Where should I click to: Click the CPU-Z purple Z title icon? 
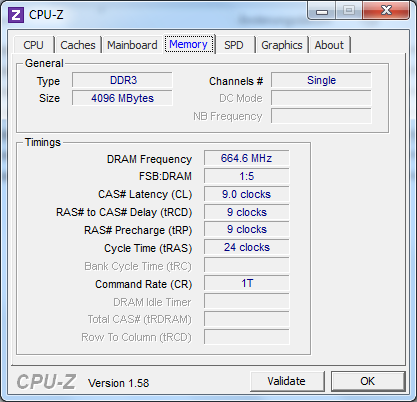coord(16,15)
